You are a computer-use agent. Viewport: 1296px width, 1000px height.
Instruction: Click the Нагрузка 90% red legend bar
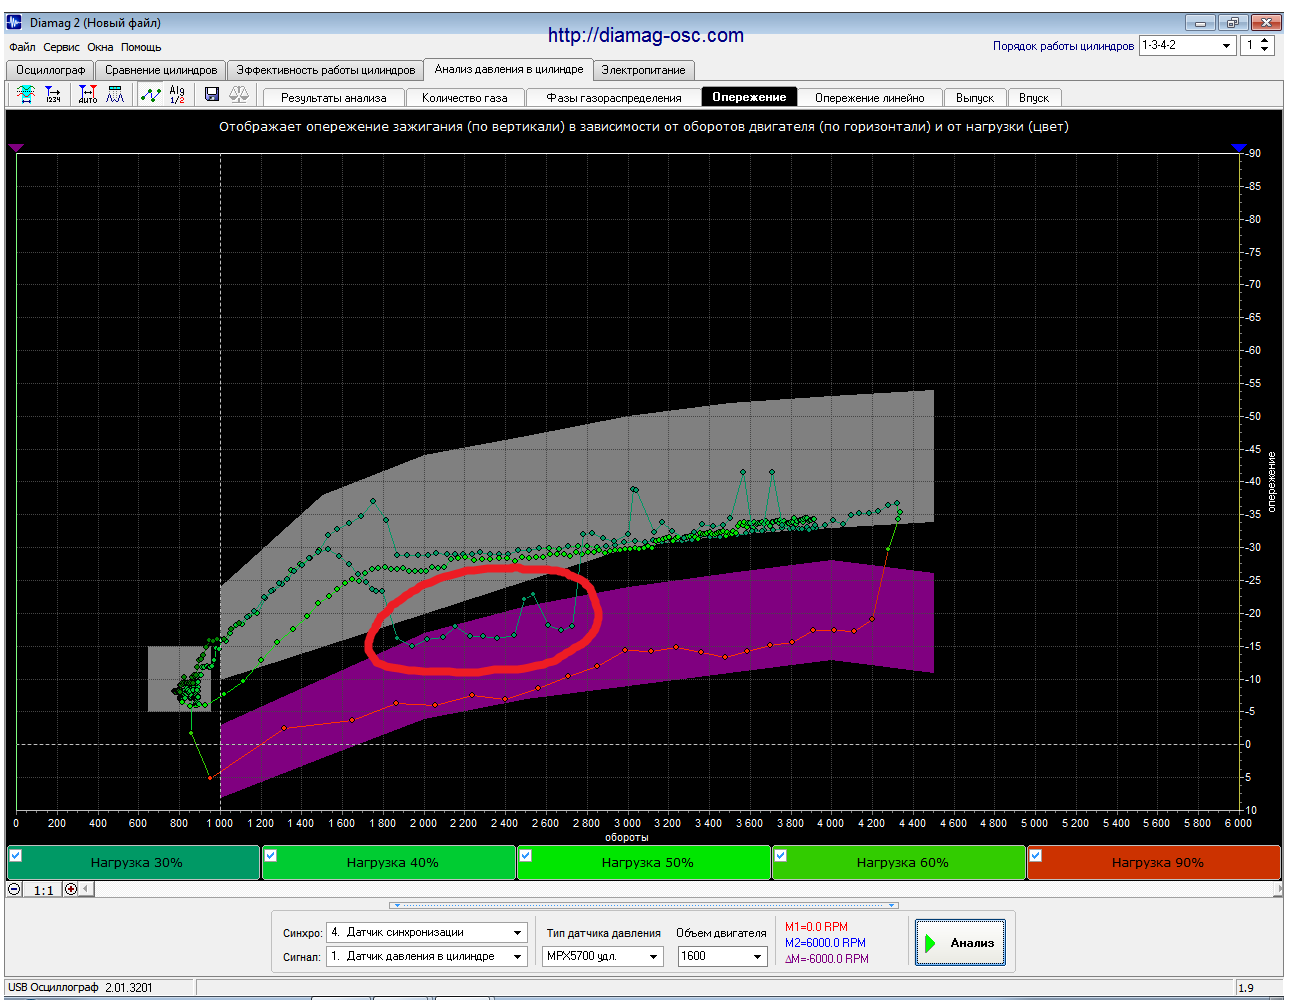(1156, 862)
